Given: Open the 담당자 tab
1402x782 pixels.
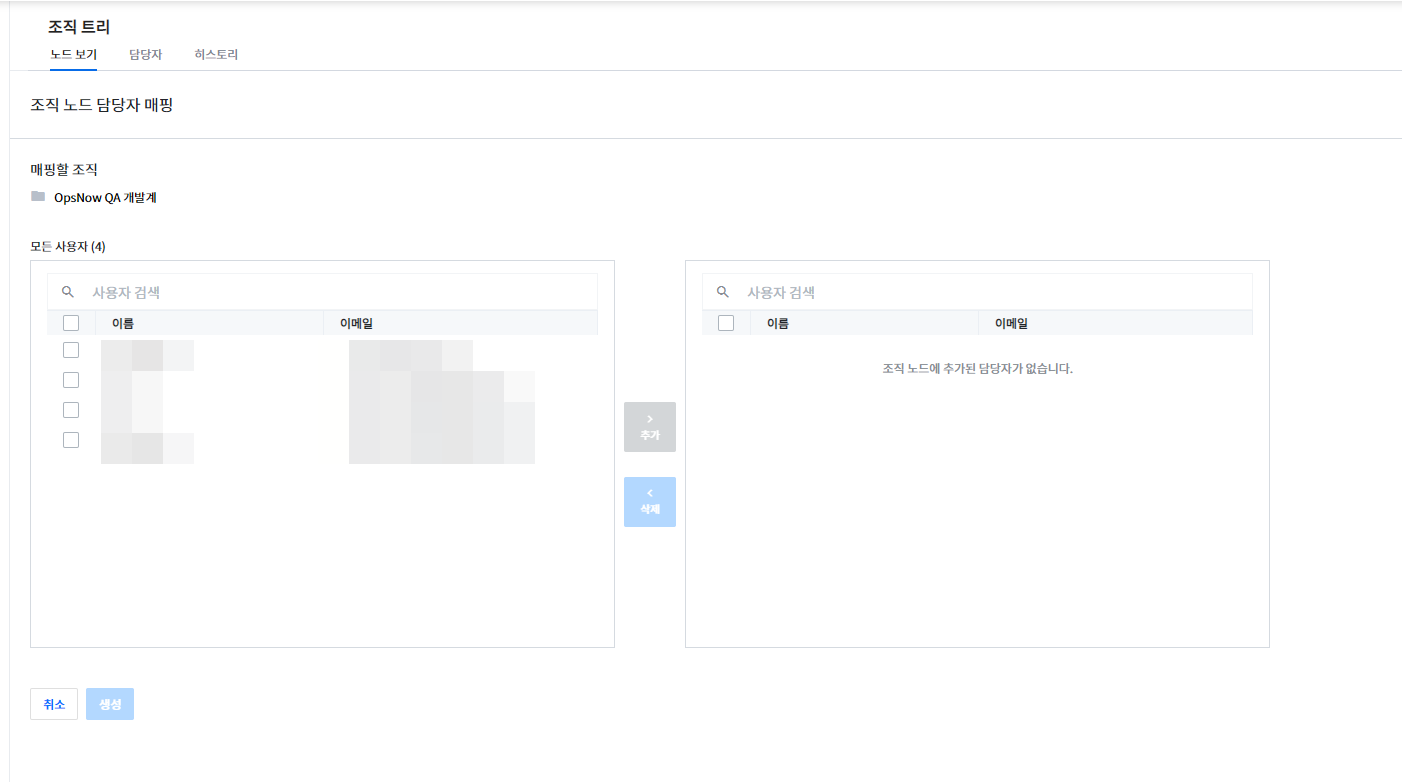Looking at the screenshot, I should [x=145, y=55].
